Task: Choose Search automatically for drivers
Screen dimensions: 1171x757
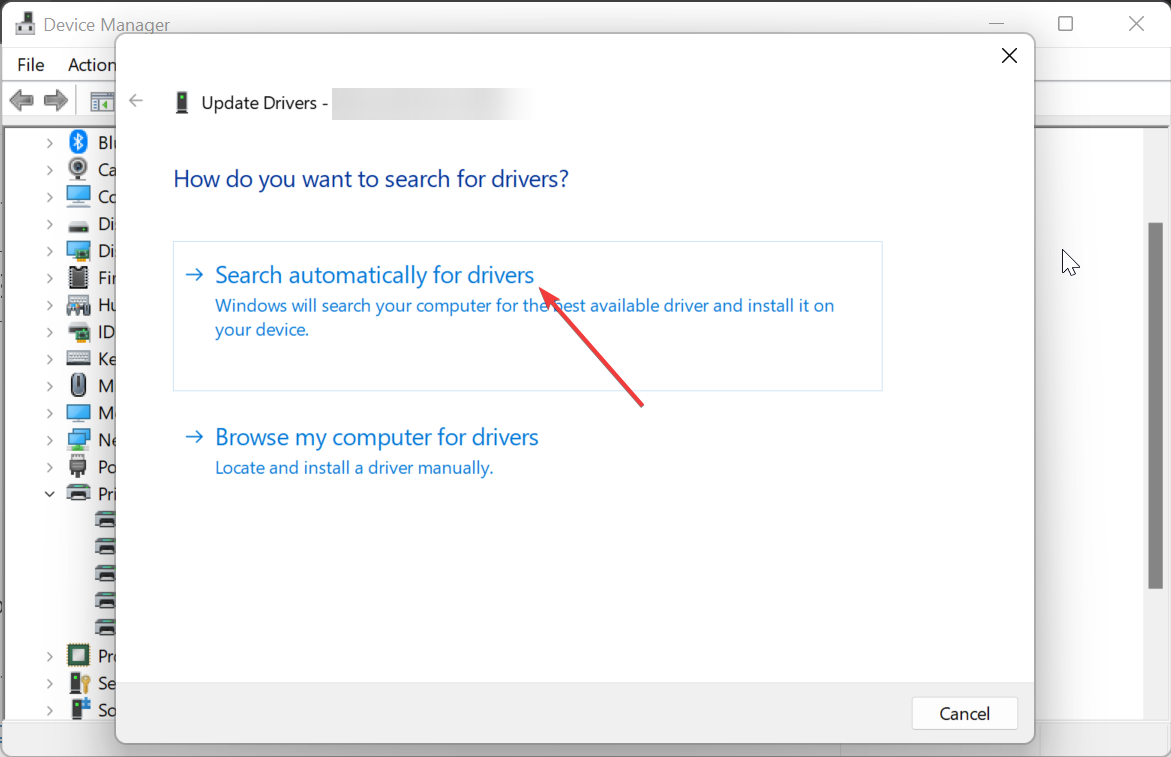Action: pyautogui.click(x=527, y=316)
